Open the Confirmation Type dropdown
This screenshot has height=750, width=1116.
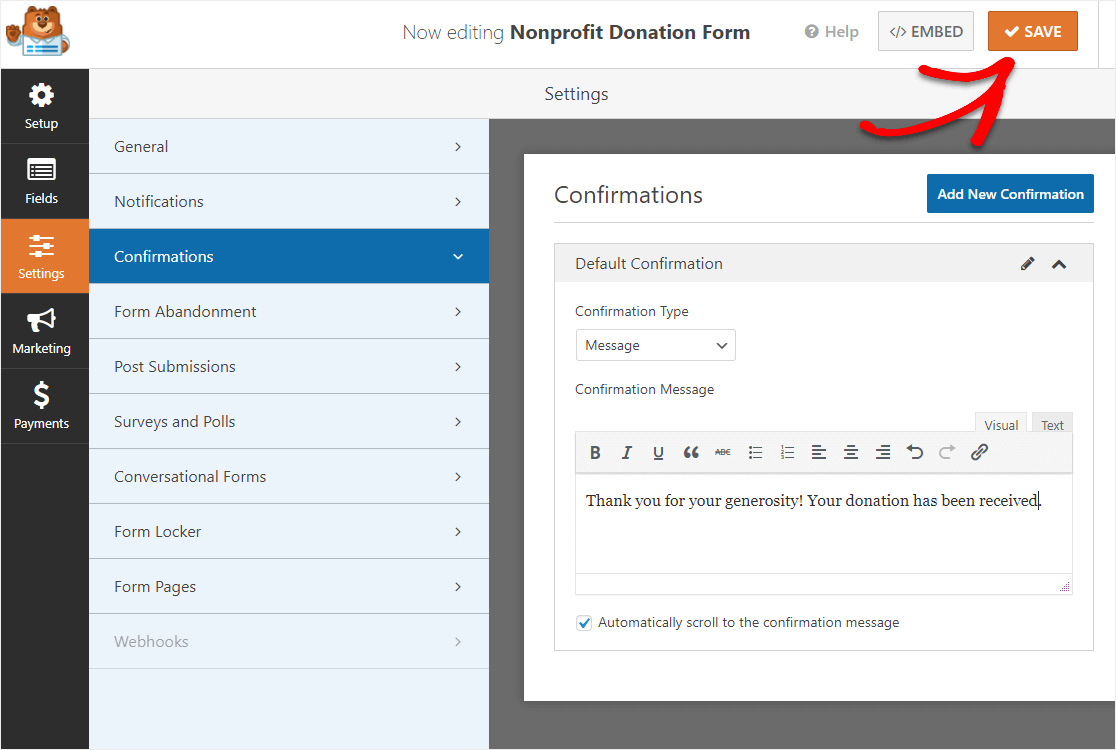tap(656, 345)
